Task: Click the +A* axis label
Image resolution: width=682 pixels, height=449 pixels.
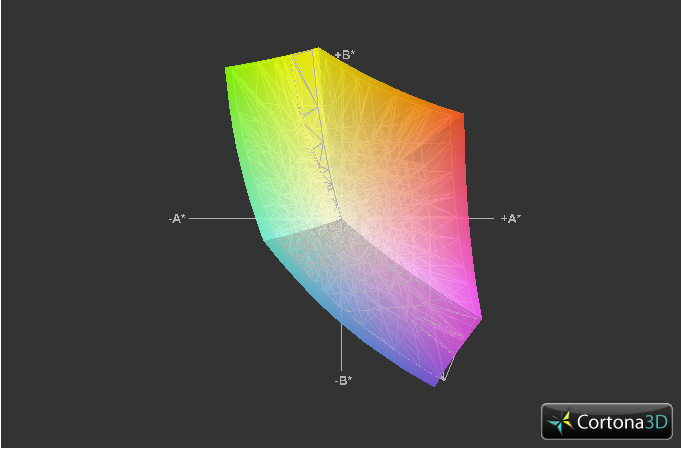Action: click(511, 218)
